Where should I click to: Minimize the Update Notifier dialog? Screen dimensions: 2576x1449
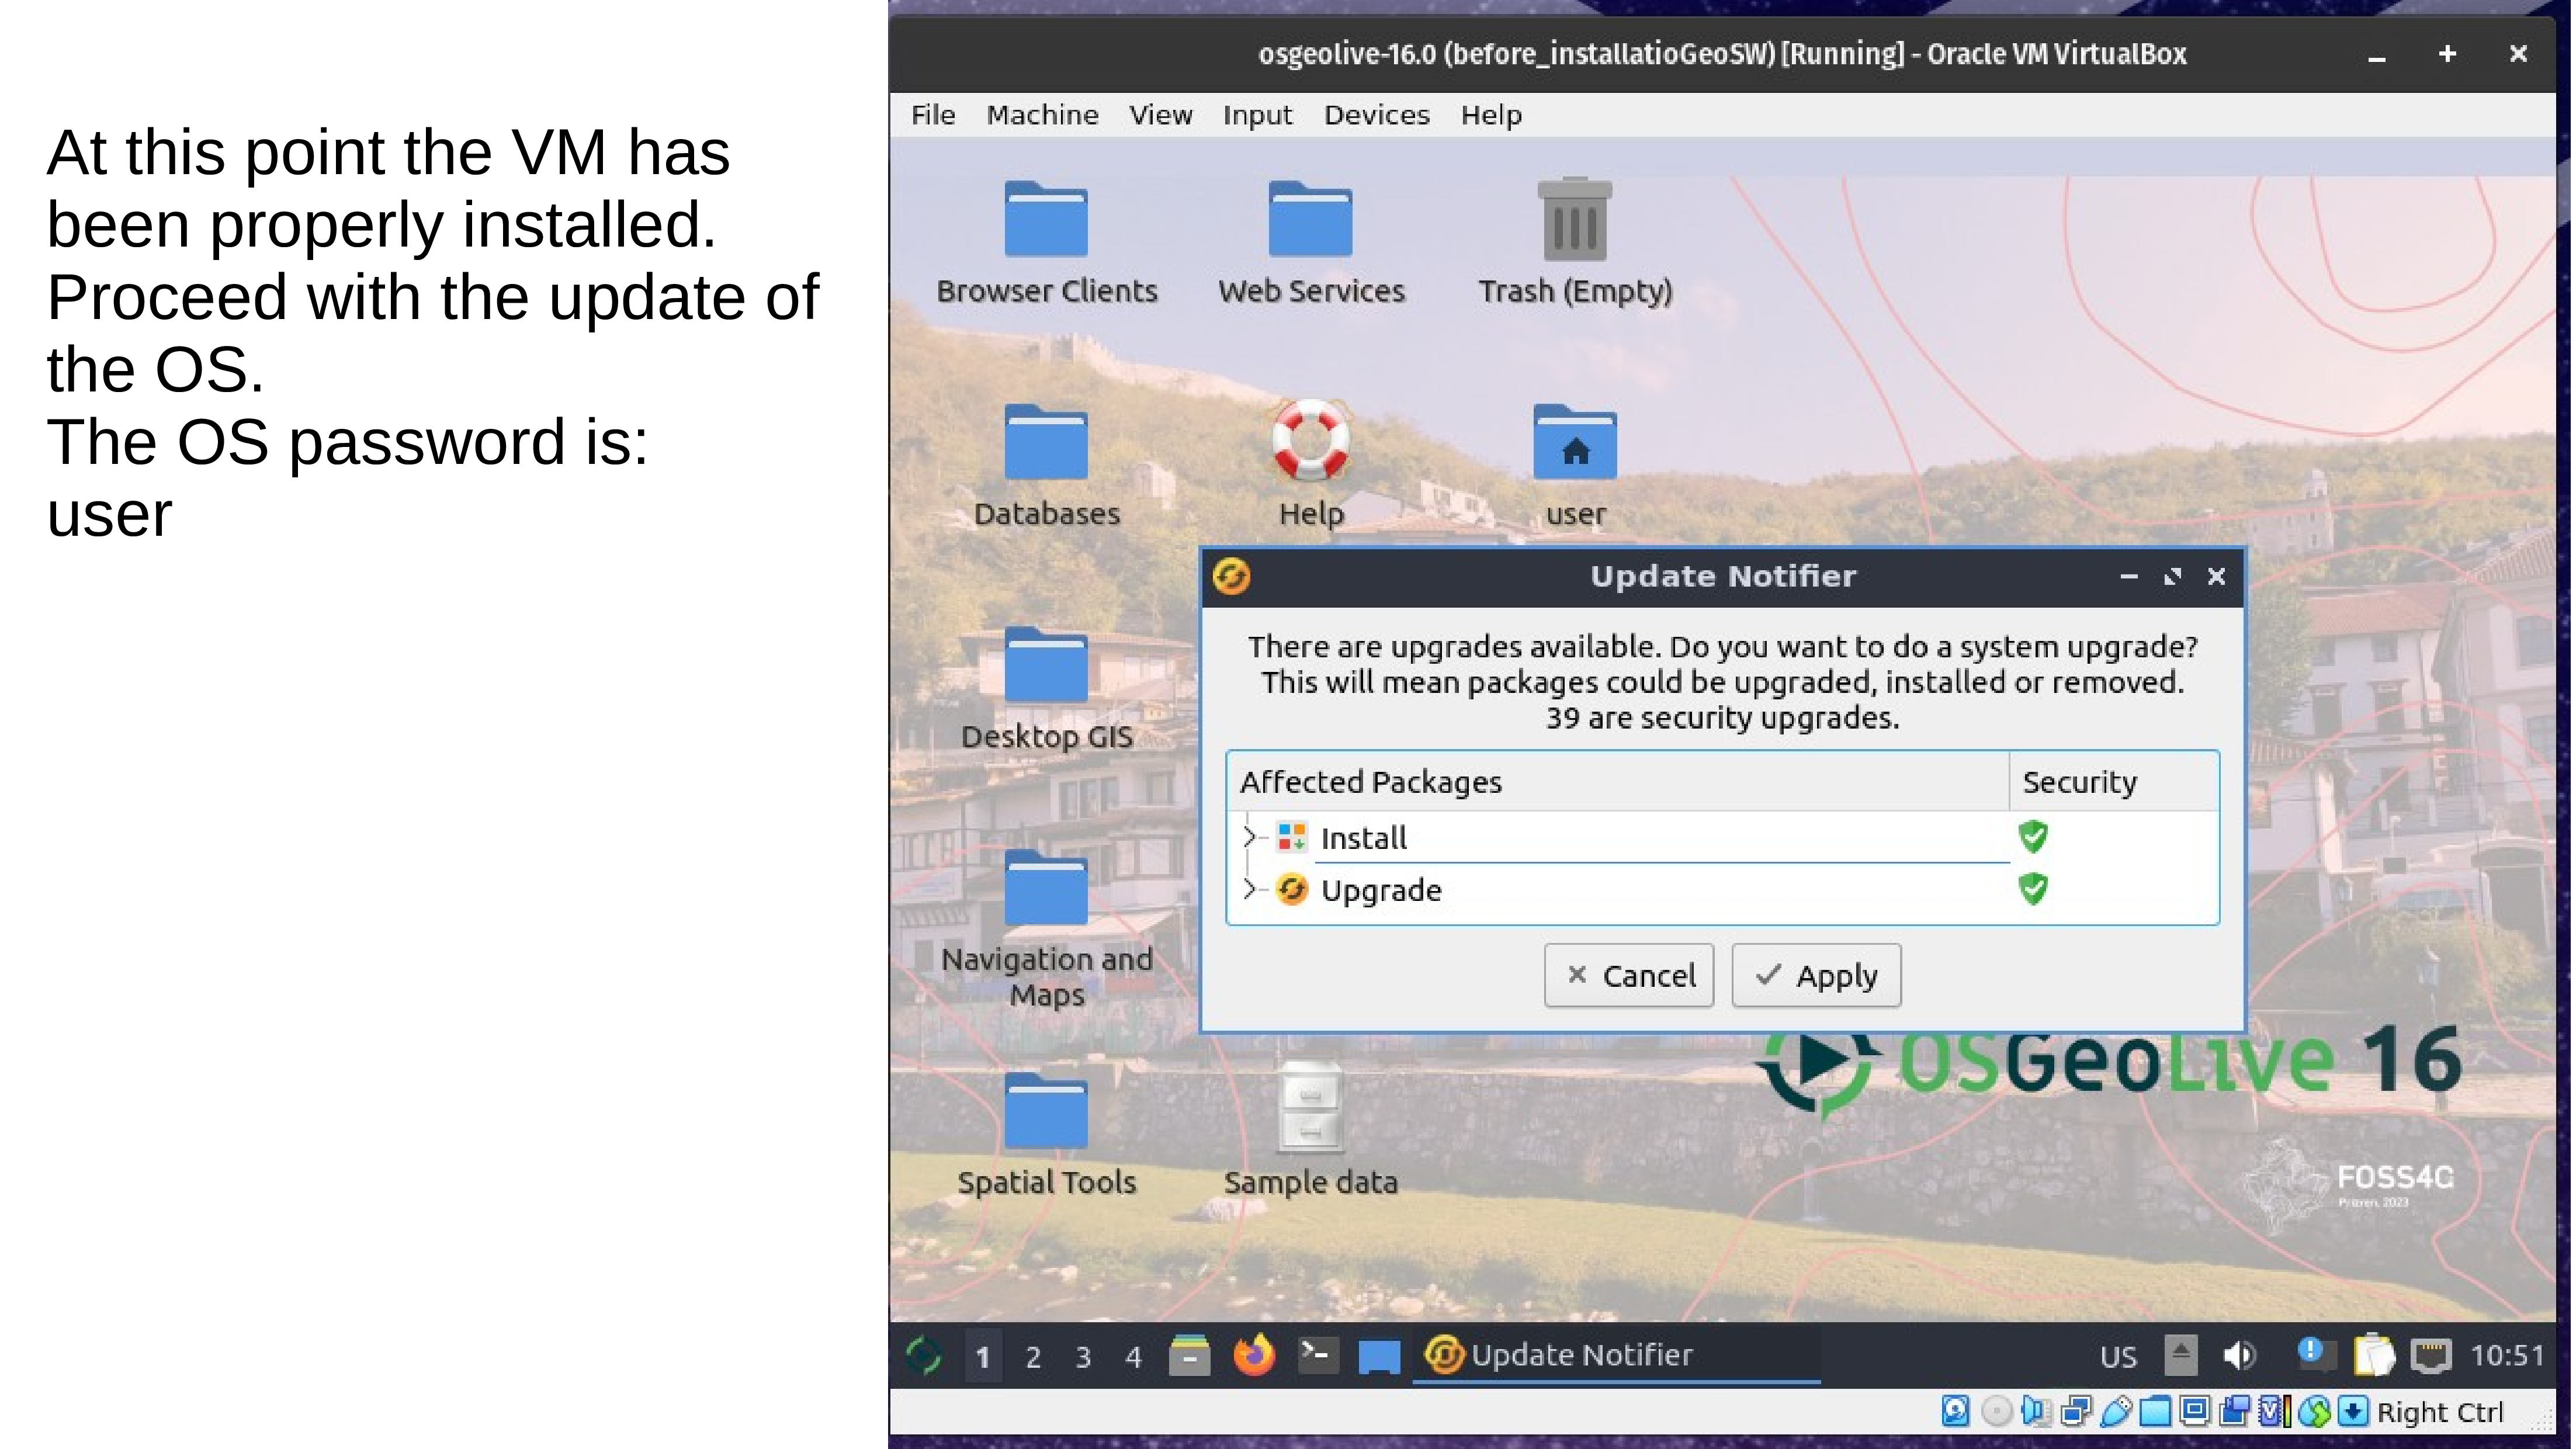[x=2128, y=577]
